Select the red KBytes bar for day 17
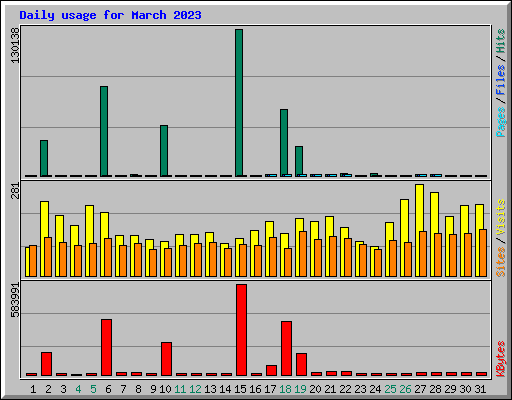 point(271,370)
